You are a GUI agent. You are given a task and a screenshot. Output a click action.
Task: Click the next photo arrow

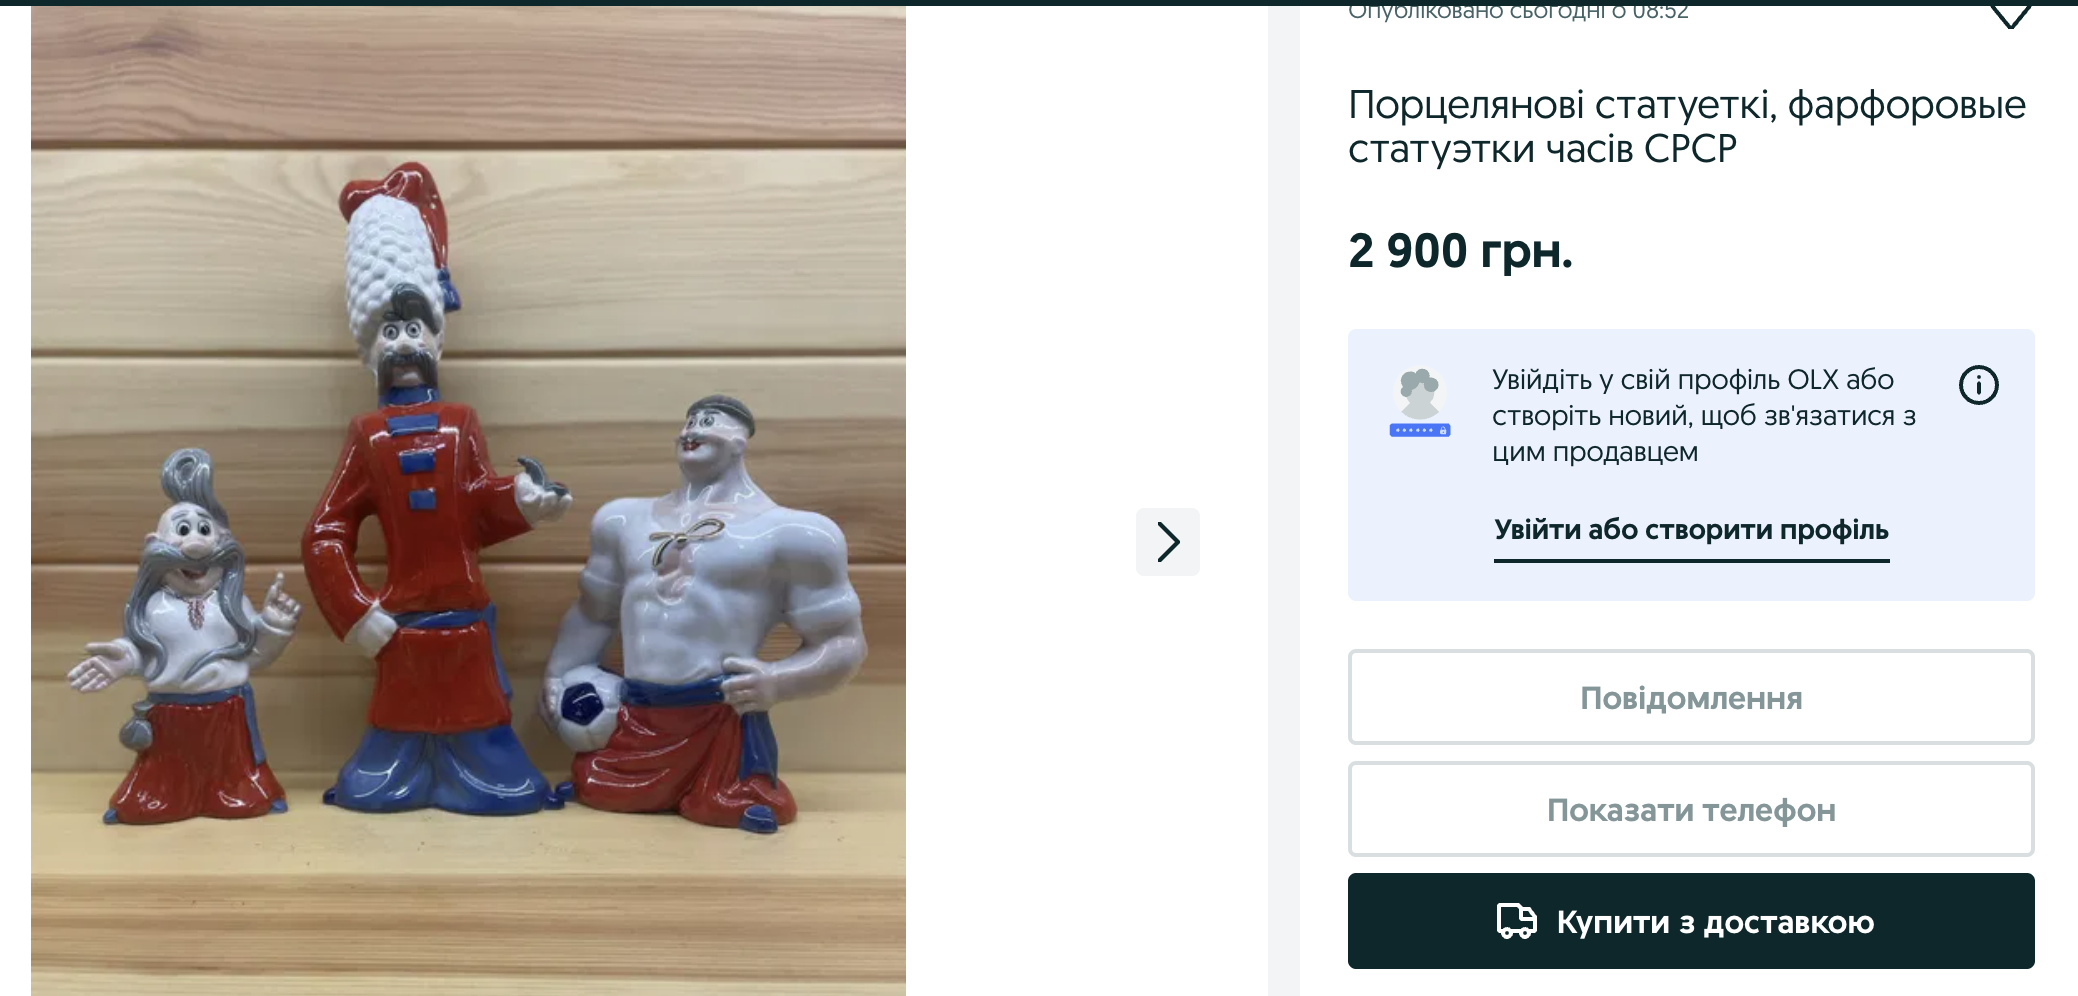click(x=1167, y=542)
